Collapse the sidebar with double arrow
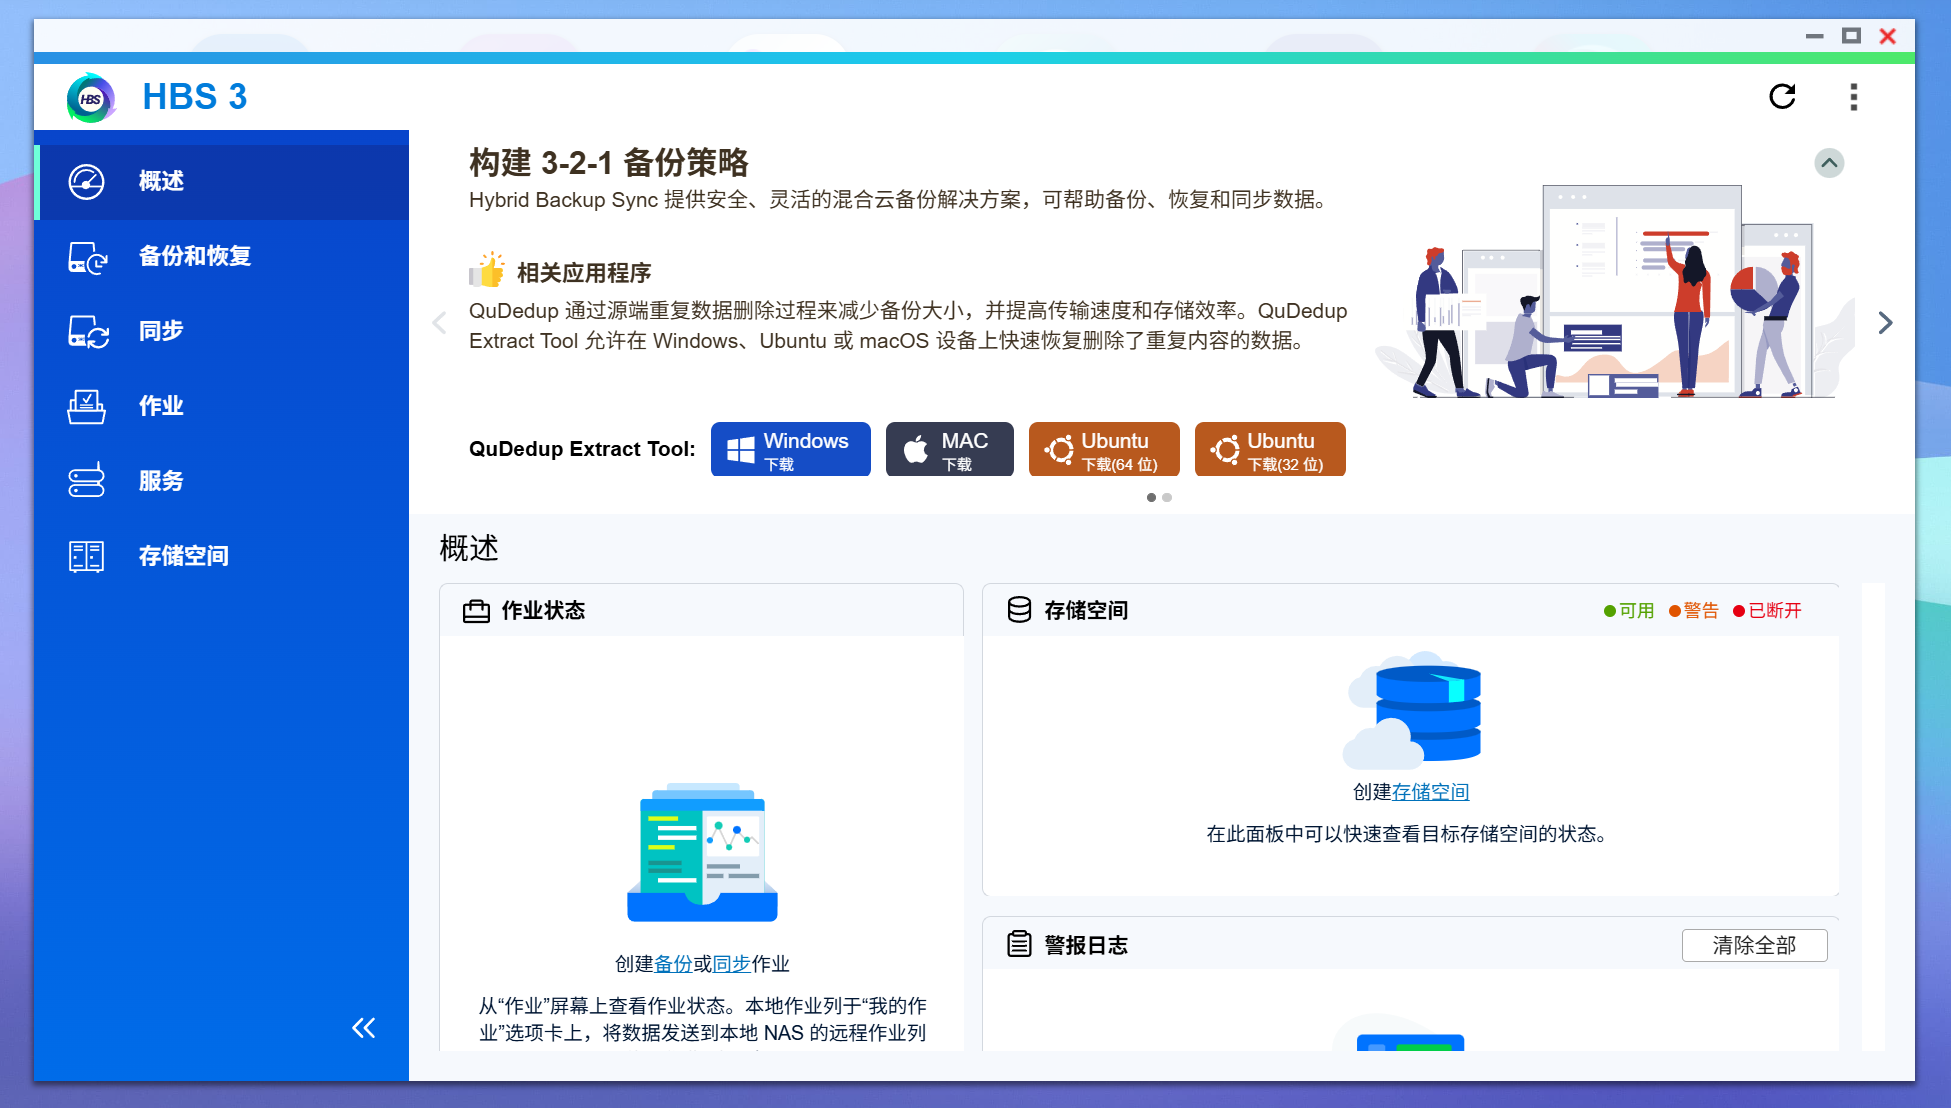The width and height of the screenshot is (1951, 1108). [364, 1028]
